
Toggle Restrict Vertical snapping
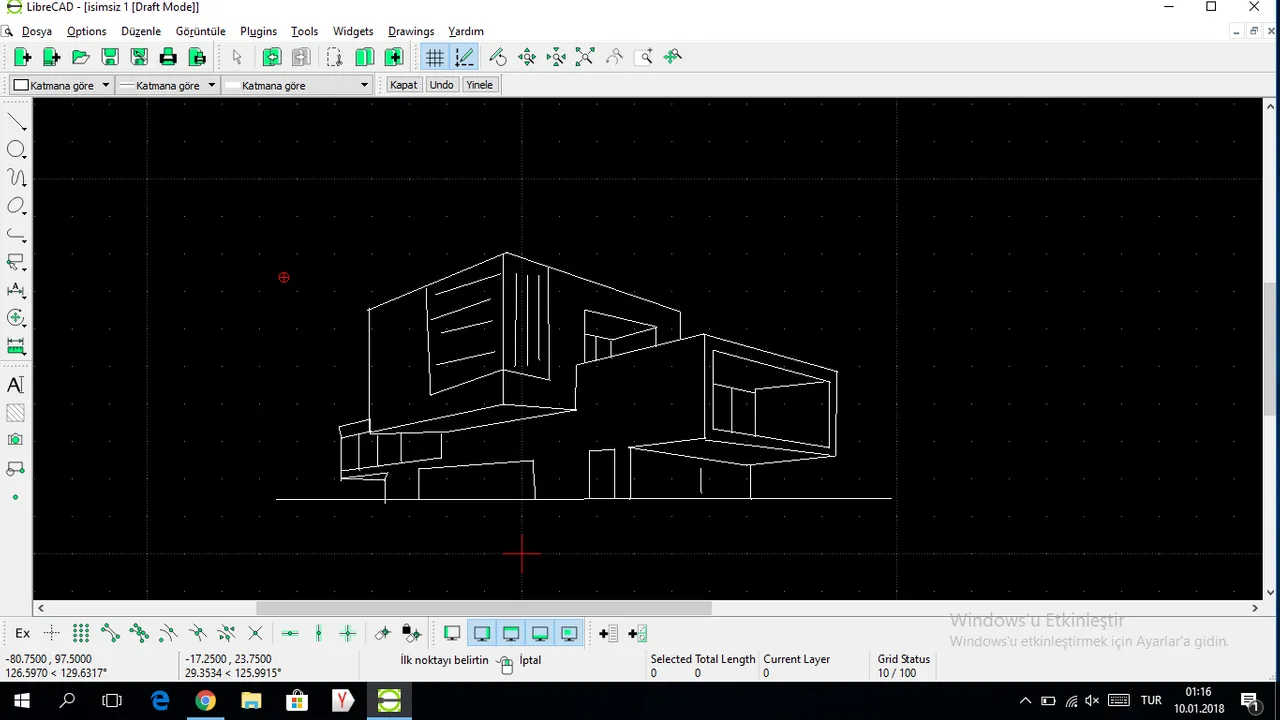(319, 633)
